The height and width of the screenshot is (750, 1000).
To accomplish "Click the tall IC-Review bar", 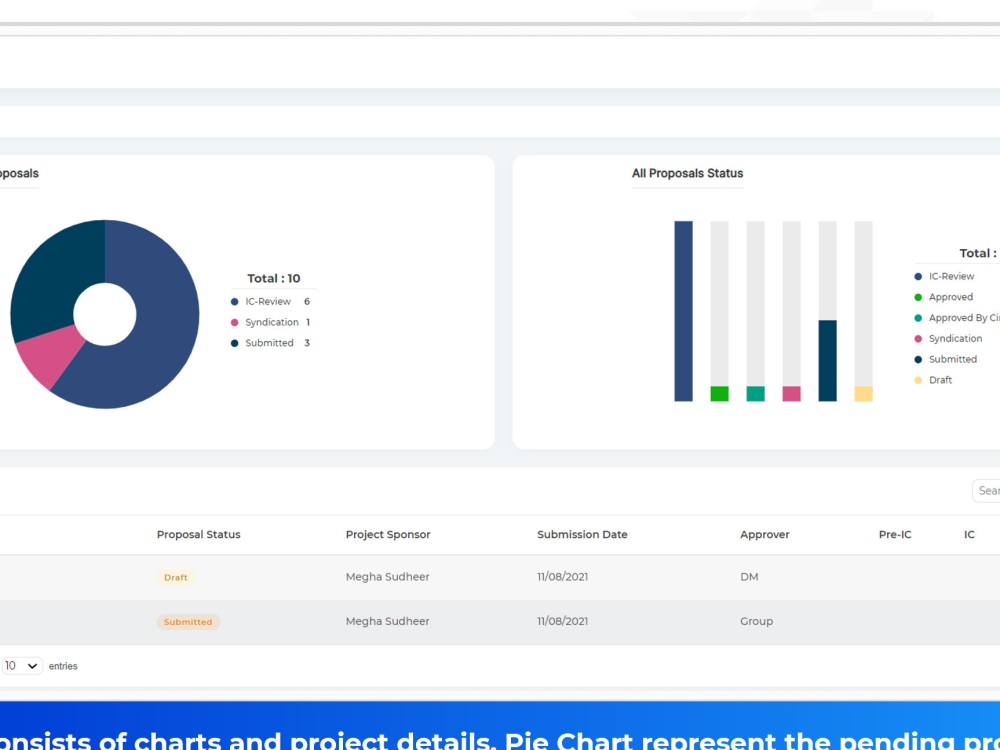I will point(683,311).
